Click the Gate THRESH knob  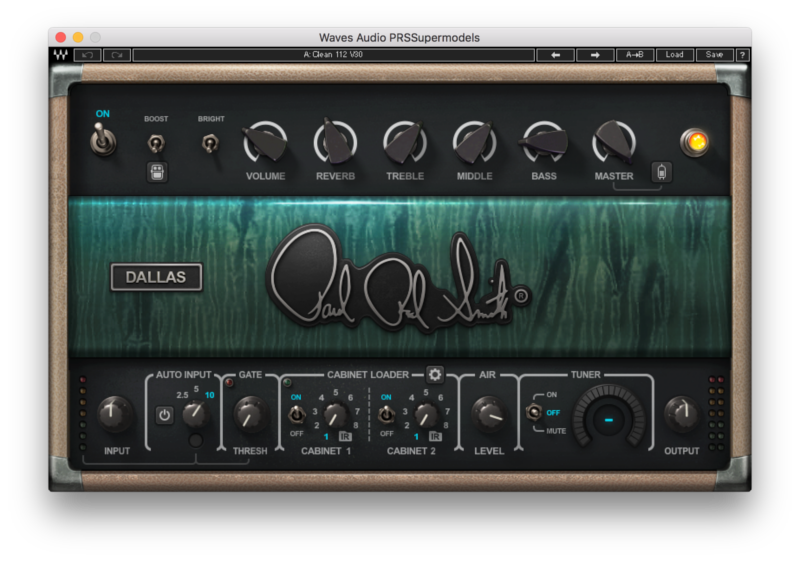click(x=250, y=415)
